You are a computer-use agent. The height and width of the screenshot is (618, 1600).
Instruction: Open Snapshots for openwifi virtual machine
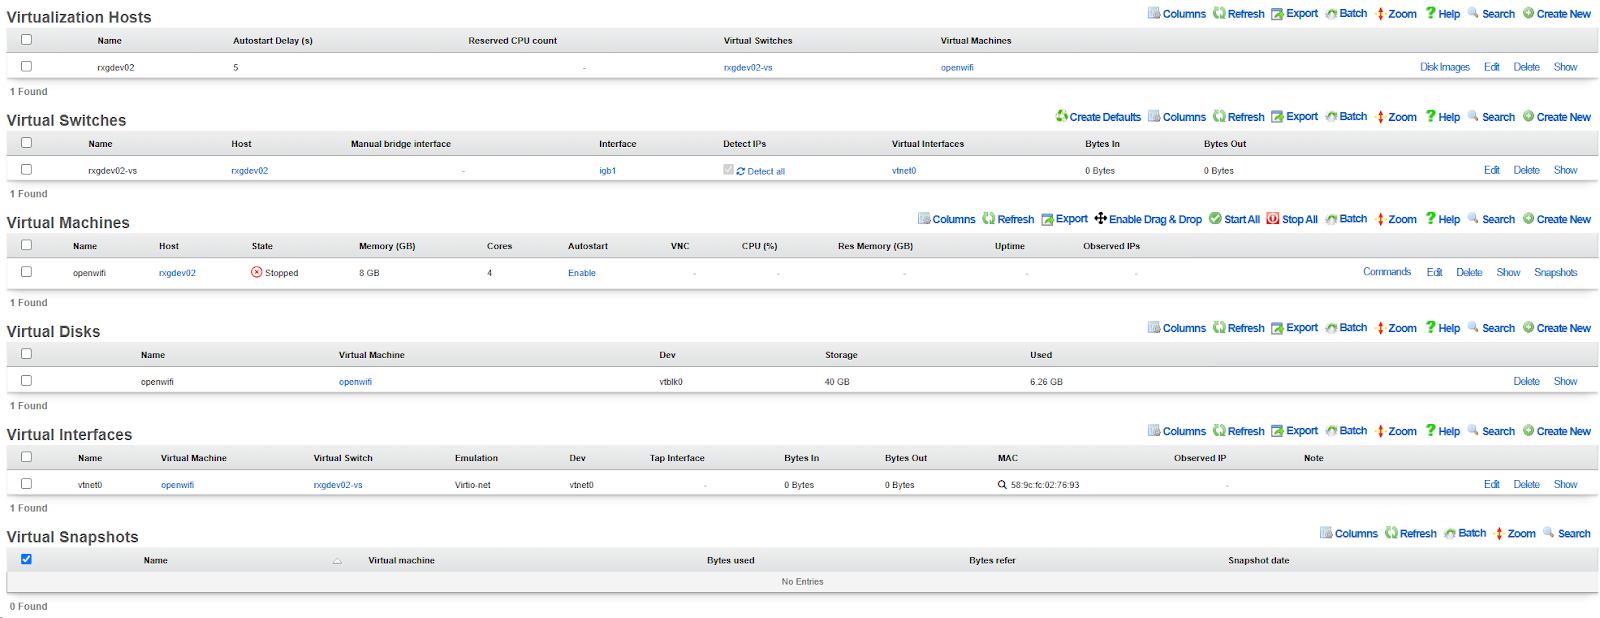1555,272
